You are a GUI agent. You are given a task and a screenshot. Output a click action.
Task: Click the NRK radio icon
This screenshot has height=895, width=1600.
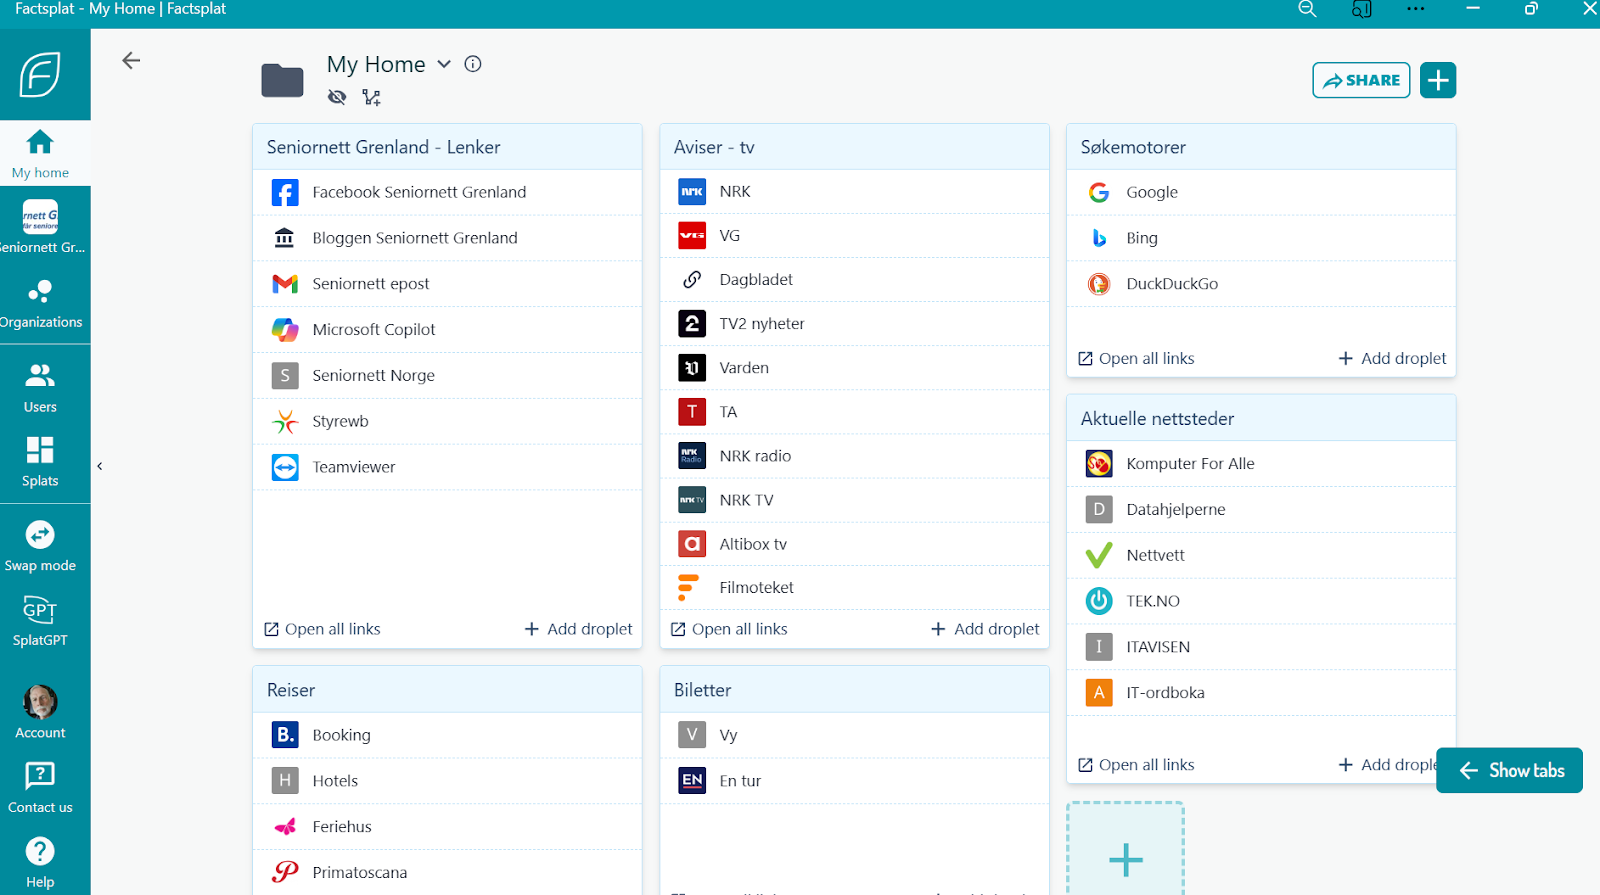692,456
